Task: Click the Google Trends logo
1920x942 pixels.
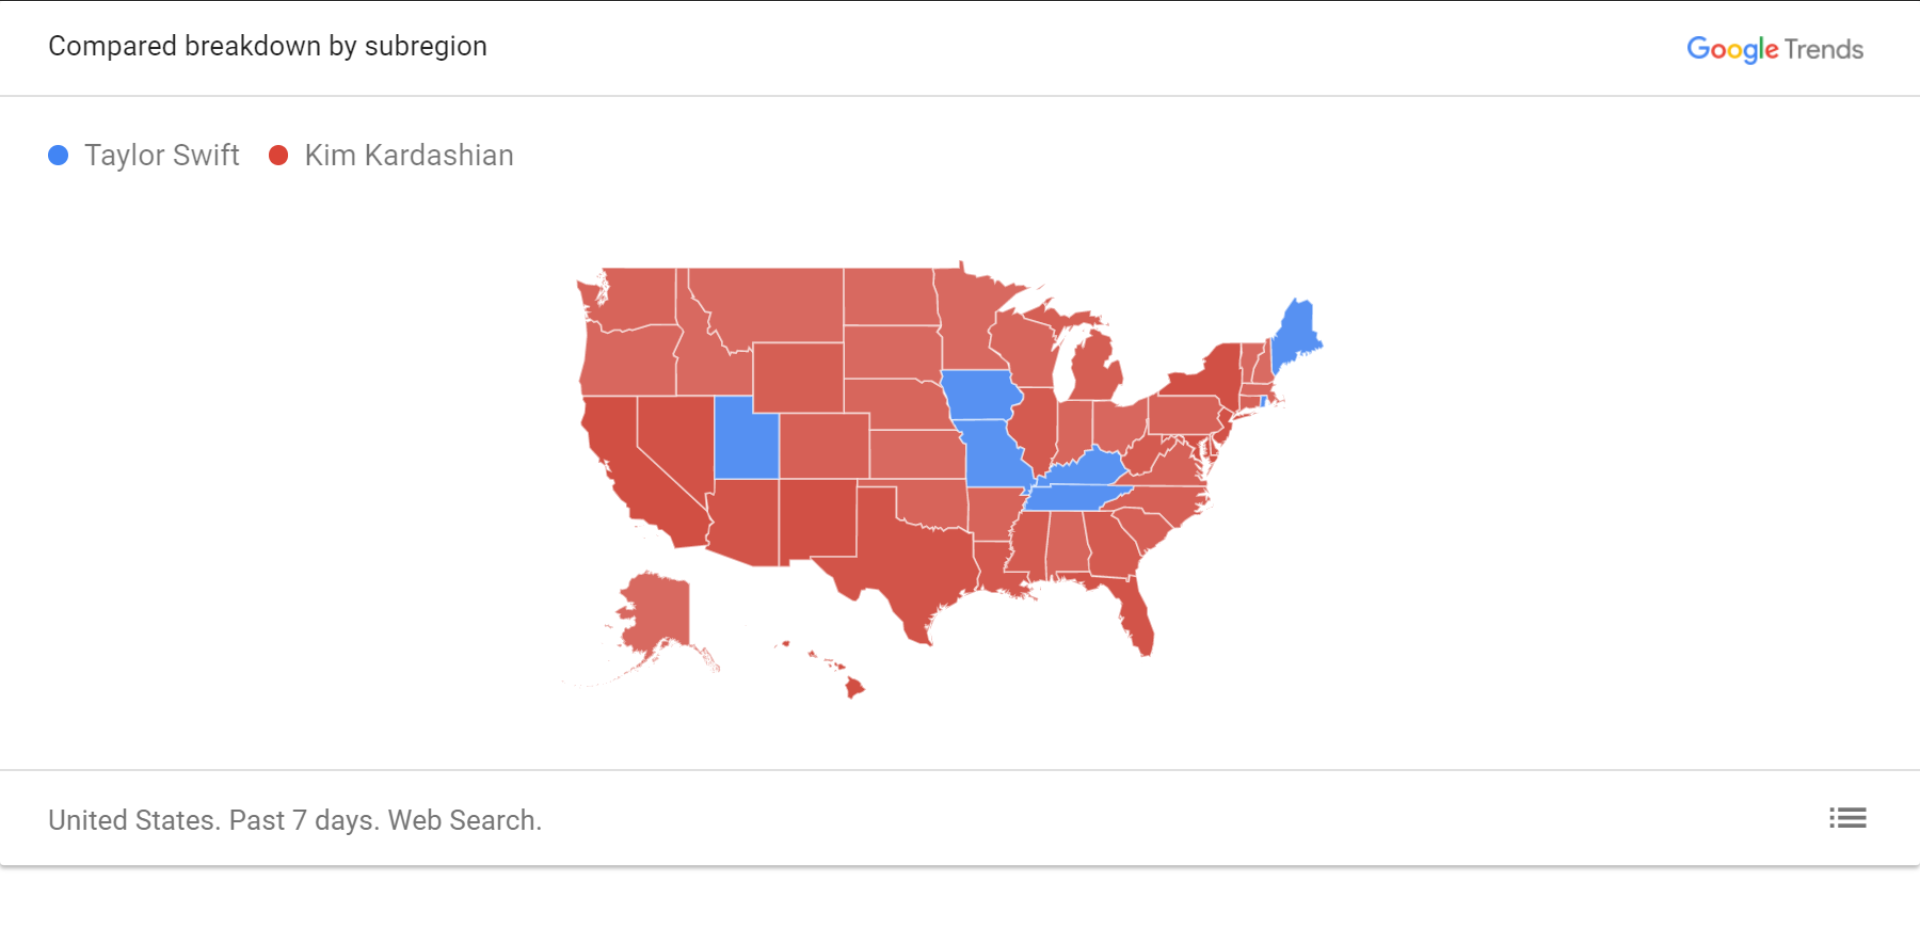Action: pos(1774,49)
